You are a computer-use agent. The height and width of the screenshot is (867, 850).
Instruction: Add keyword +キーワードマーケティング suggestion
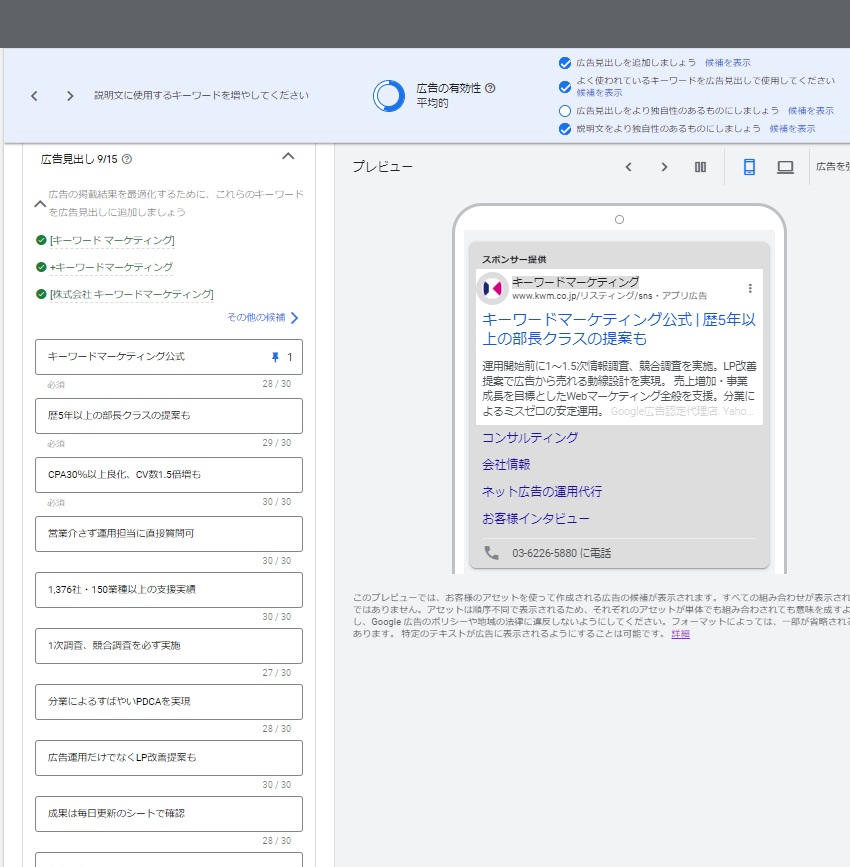pyautogui.click(x=111, y=268)
